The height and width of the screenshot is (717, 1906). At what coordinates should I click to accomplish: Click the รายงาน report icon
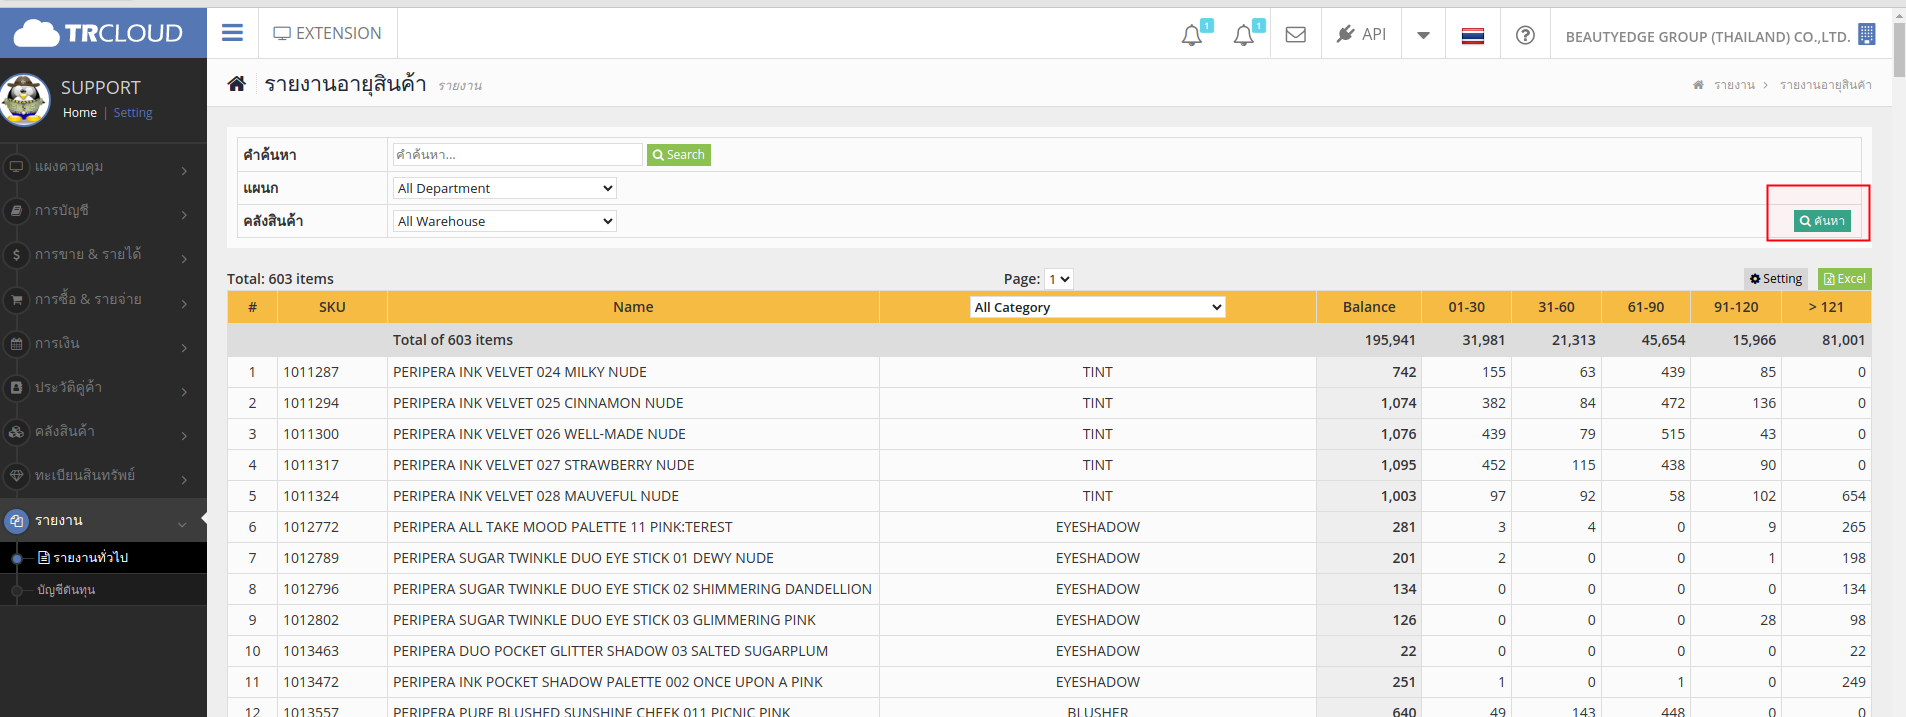coord(16,521)
